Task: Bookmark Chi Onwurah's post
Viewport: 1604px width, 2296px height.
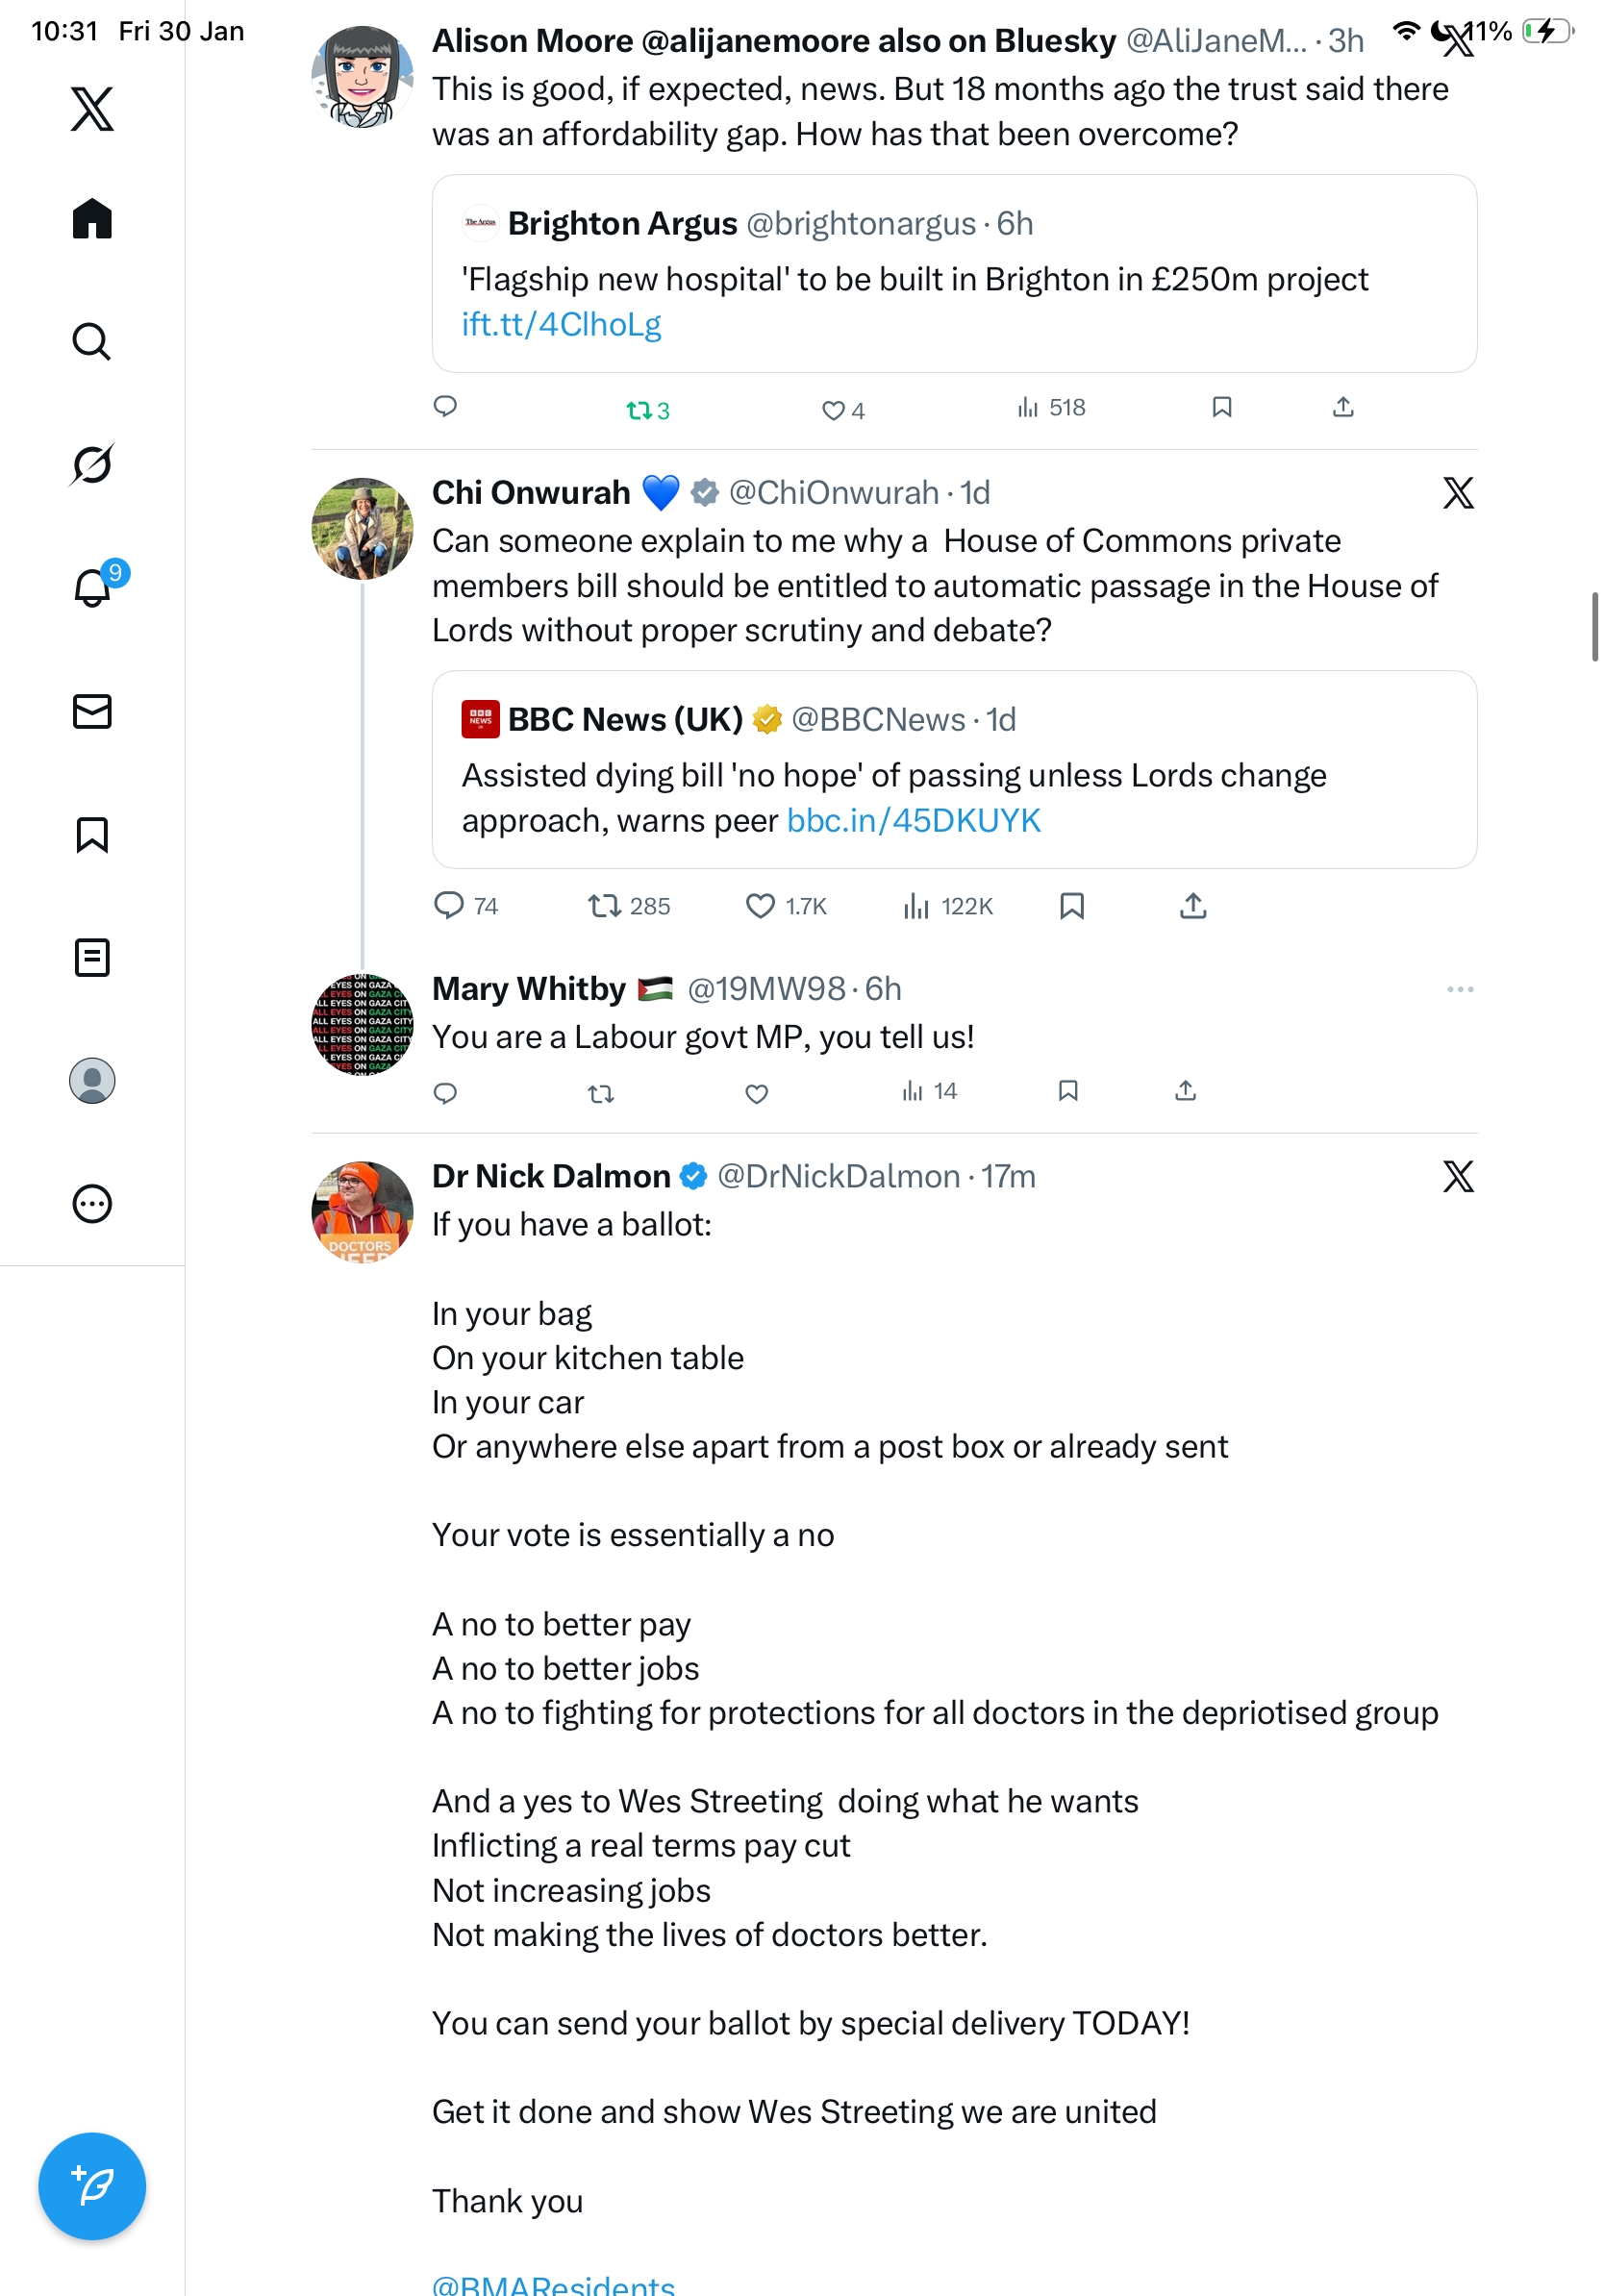Action: pos(1072,906)
